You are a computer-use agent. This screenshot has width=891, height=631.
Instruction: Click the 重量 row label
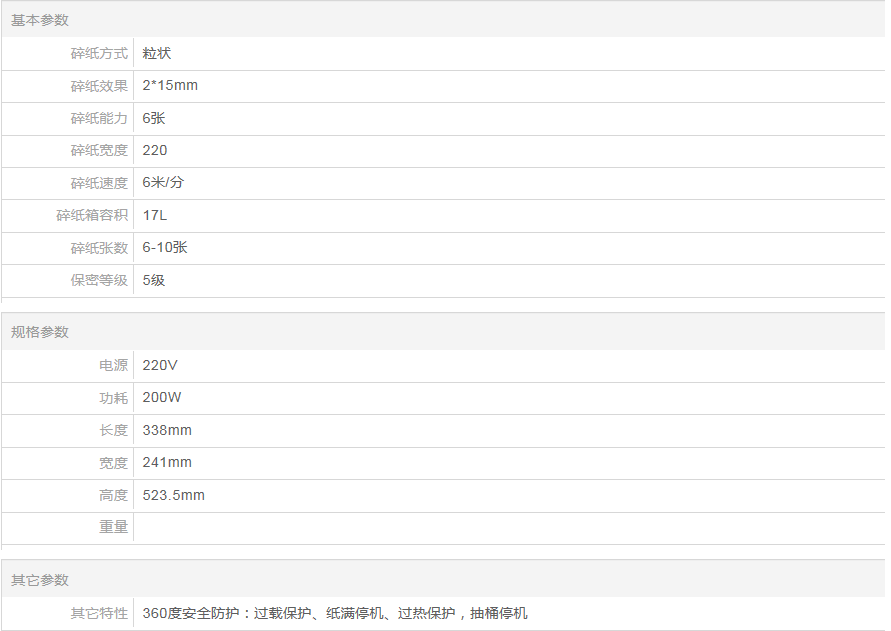click(x=113, y=527)
